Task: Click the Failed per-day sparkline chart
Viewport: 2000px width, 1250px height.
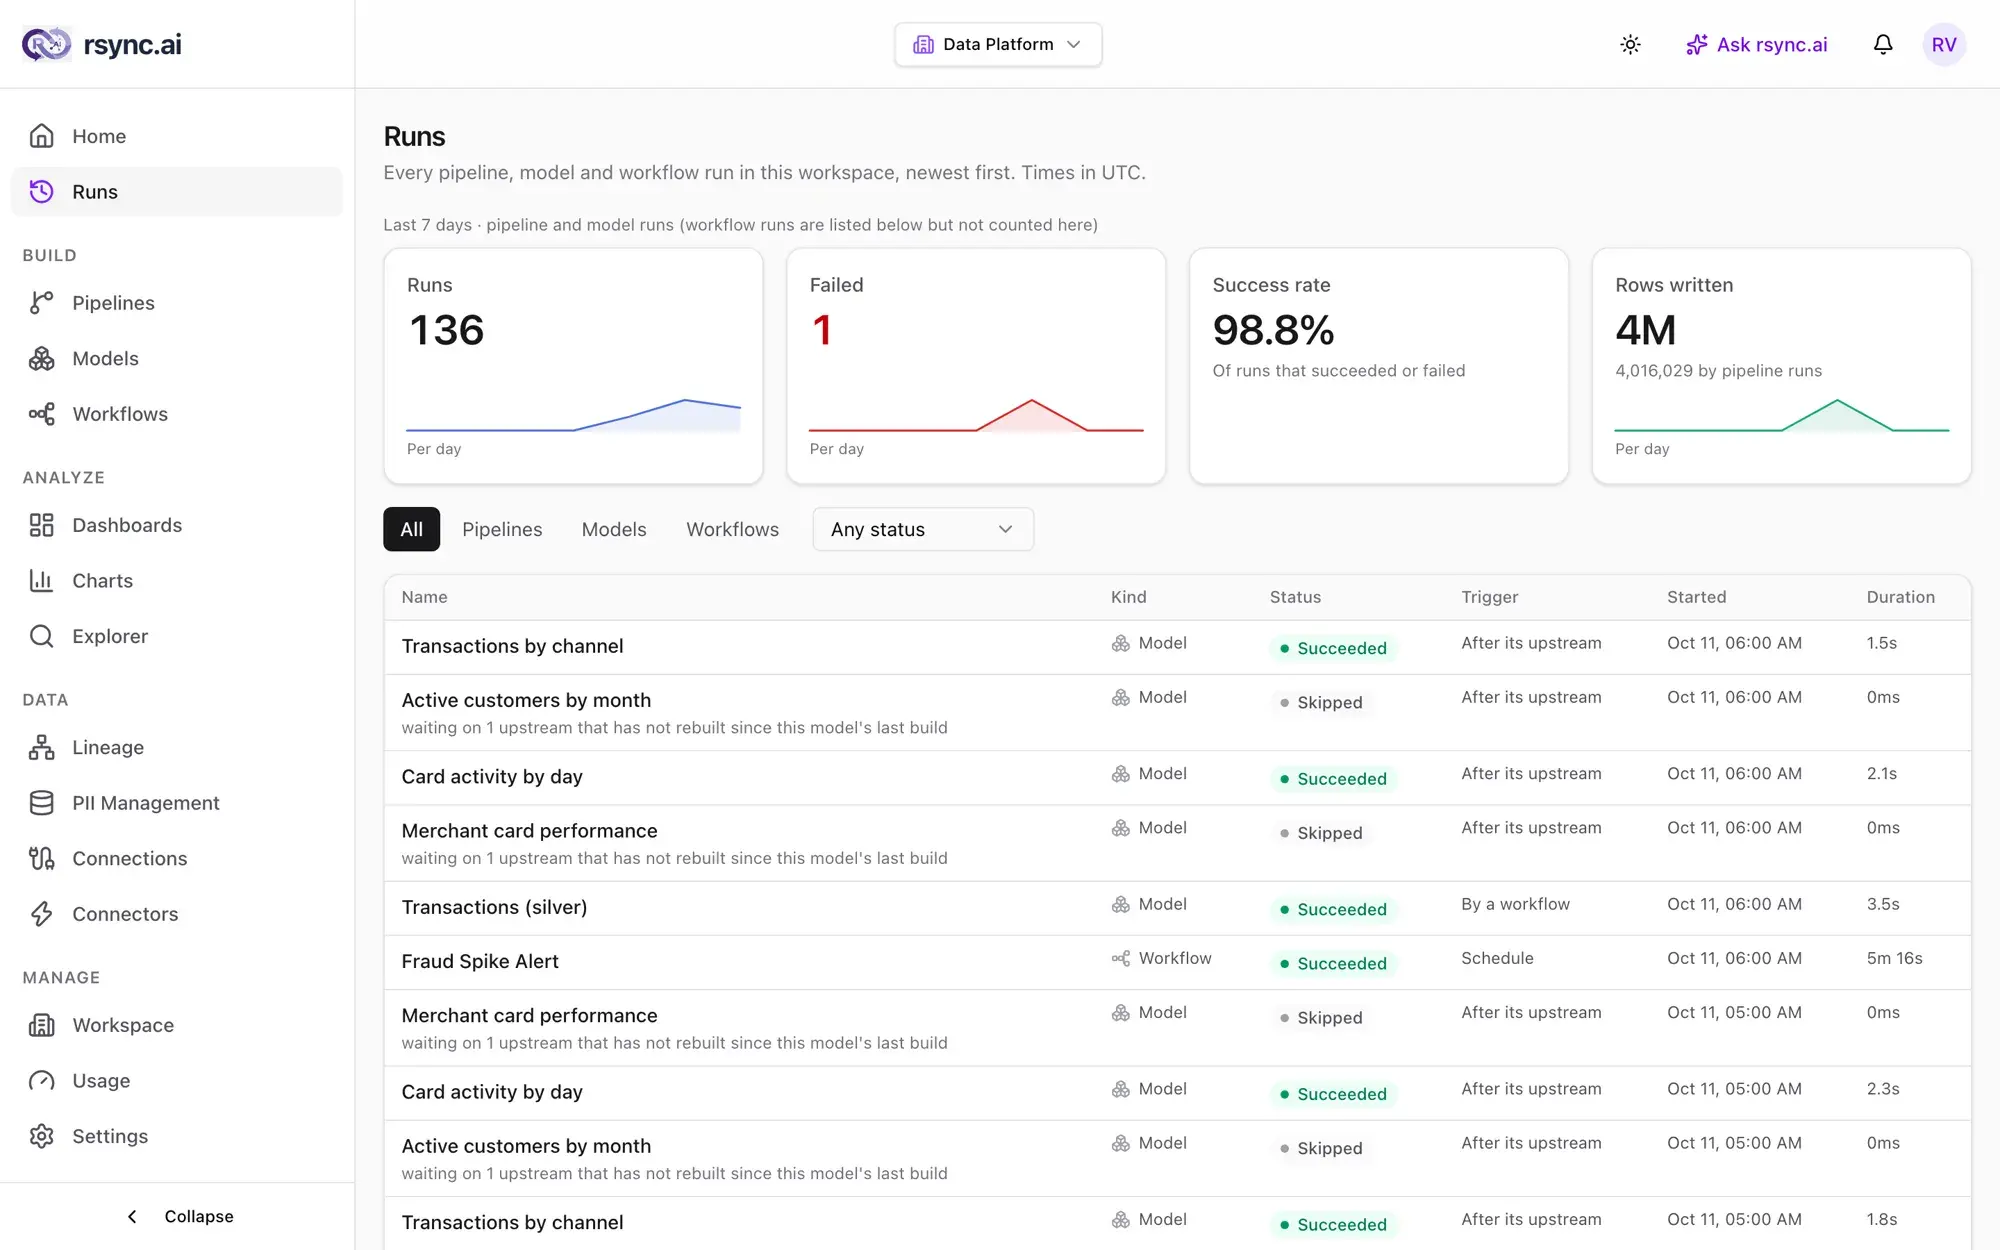Action: [976, 415]
